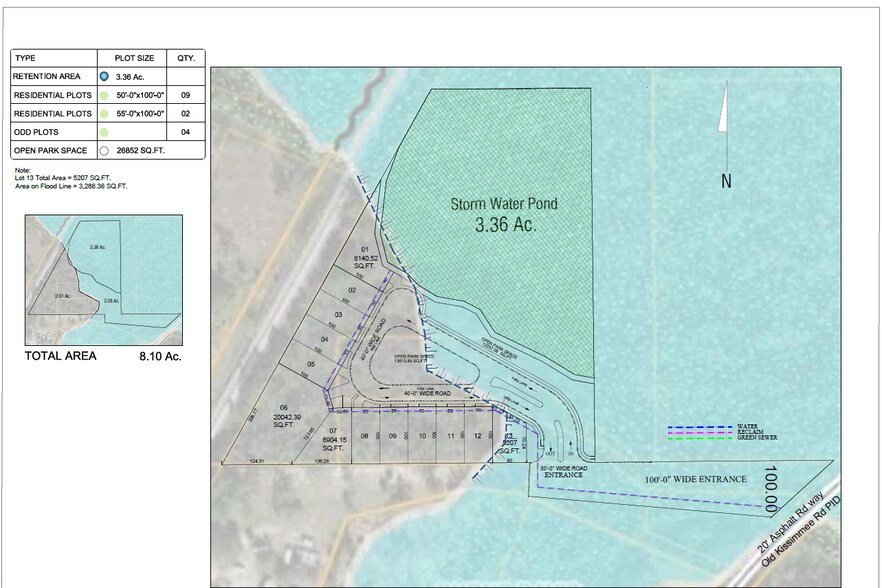Open the small overview map thumbnail
Screen dimensions: 882x588
point(104,280)
